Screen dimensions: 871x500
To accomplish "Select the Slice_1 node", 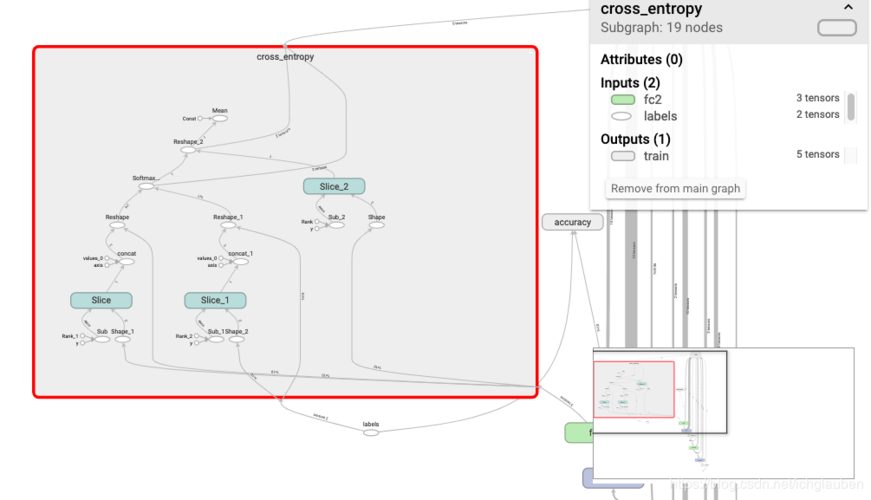I will (215, 300).
